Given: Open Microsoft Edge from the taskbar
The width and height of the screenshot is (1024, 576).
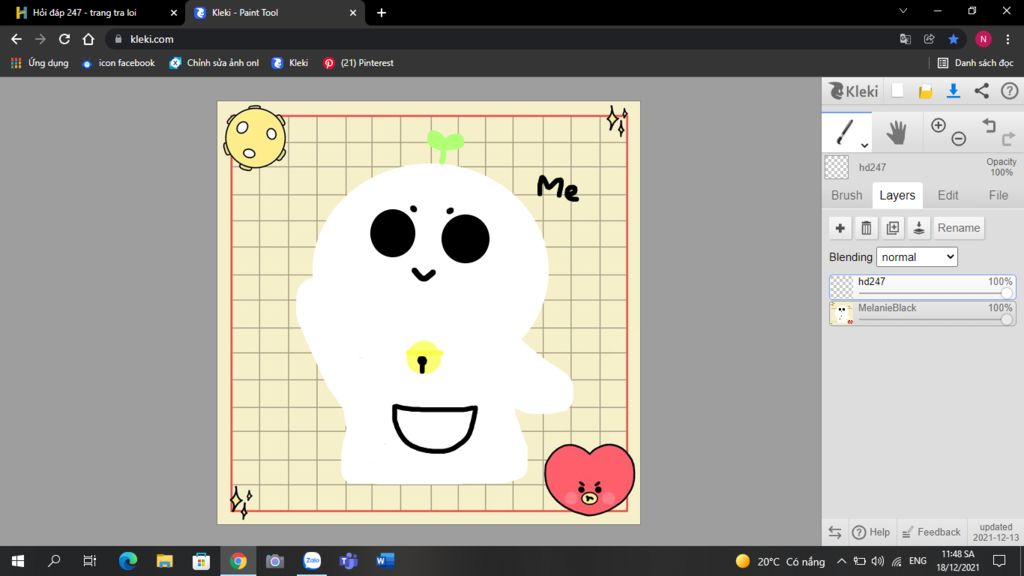Looking at the screenshot, I should pos(128,561).
